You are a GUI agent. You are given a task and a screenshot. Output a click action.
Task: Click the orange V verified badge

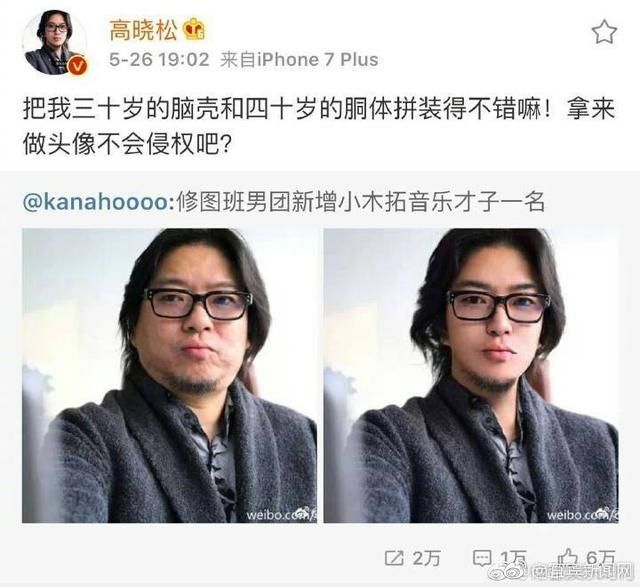[78, 65]
